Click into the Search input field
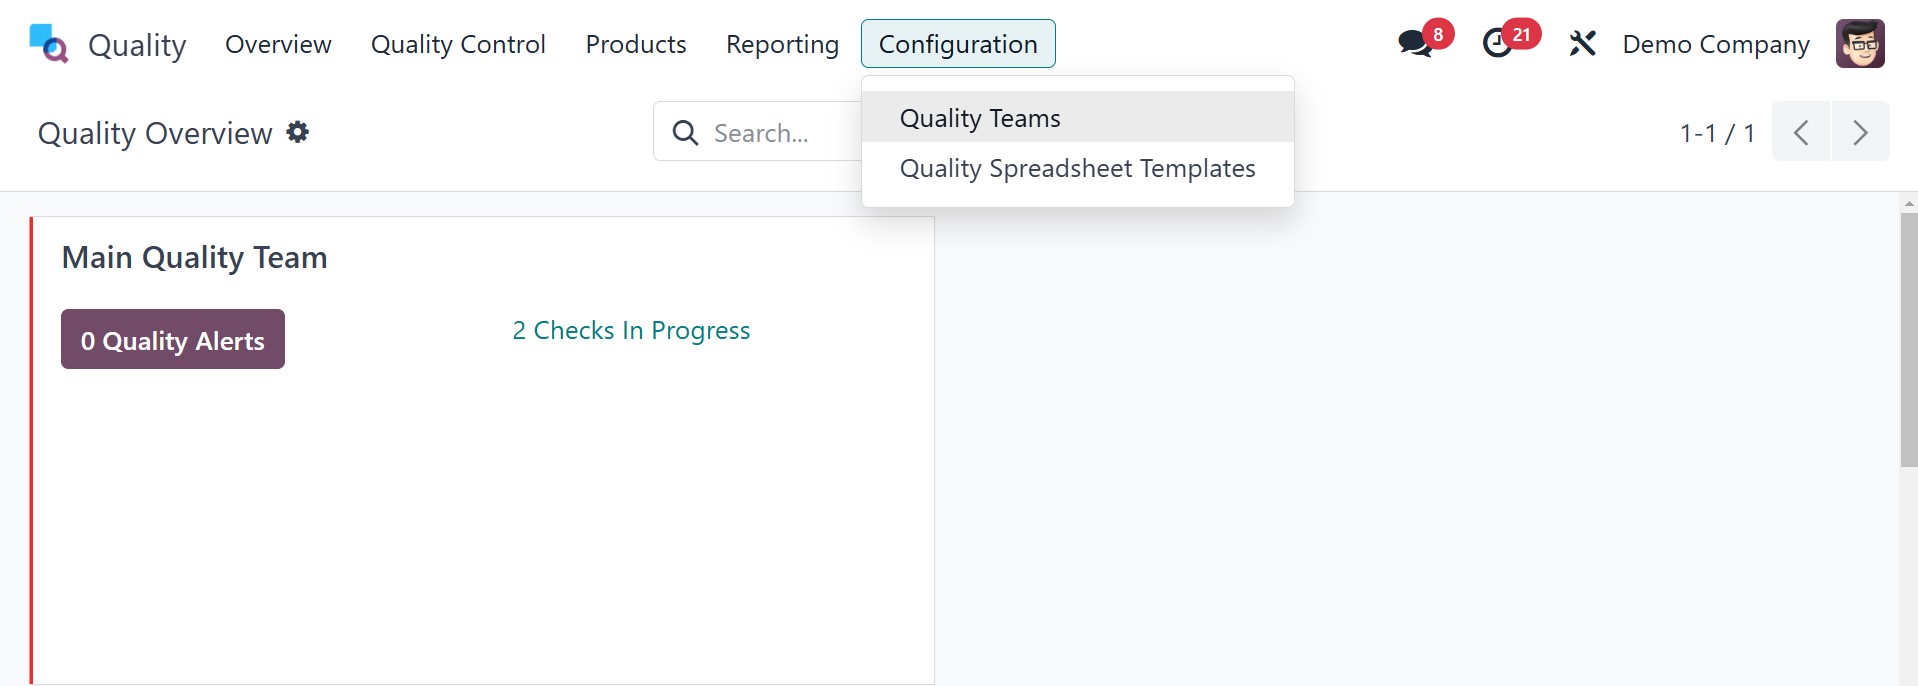1918x686 pixels. pos(780,132)
